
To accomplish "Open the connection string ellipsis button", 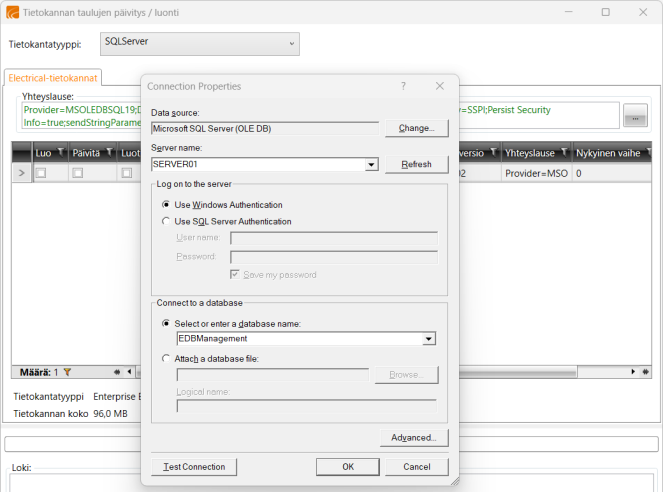I will point(635,115).
